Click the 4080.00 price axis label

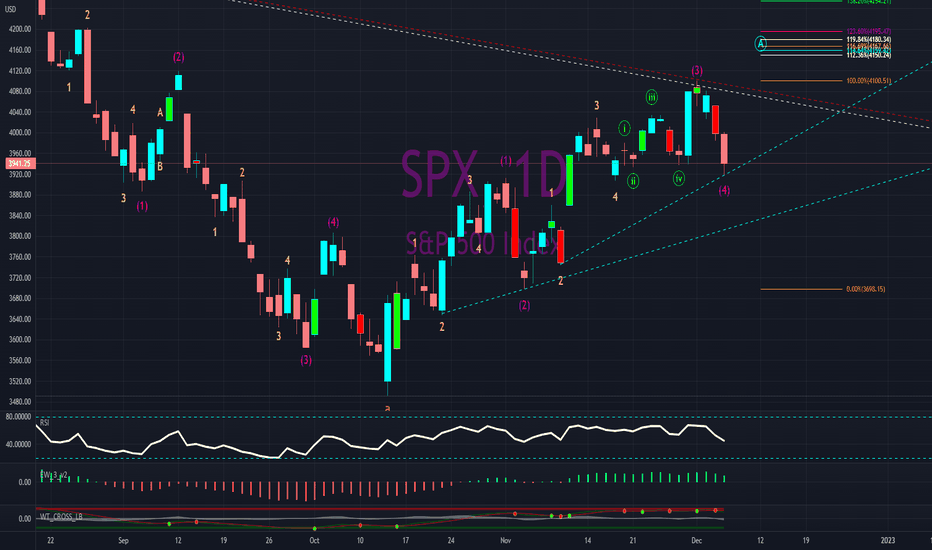[x=20, y=92]
